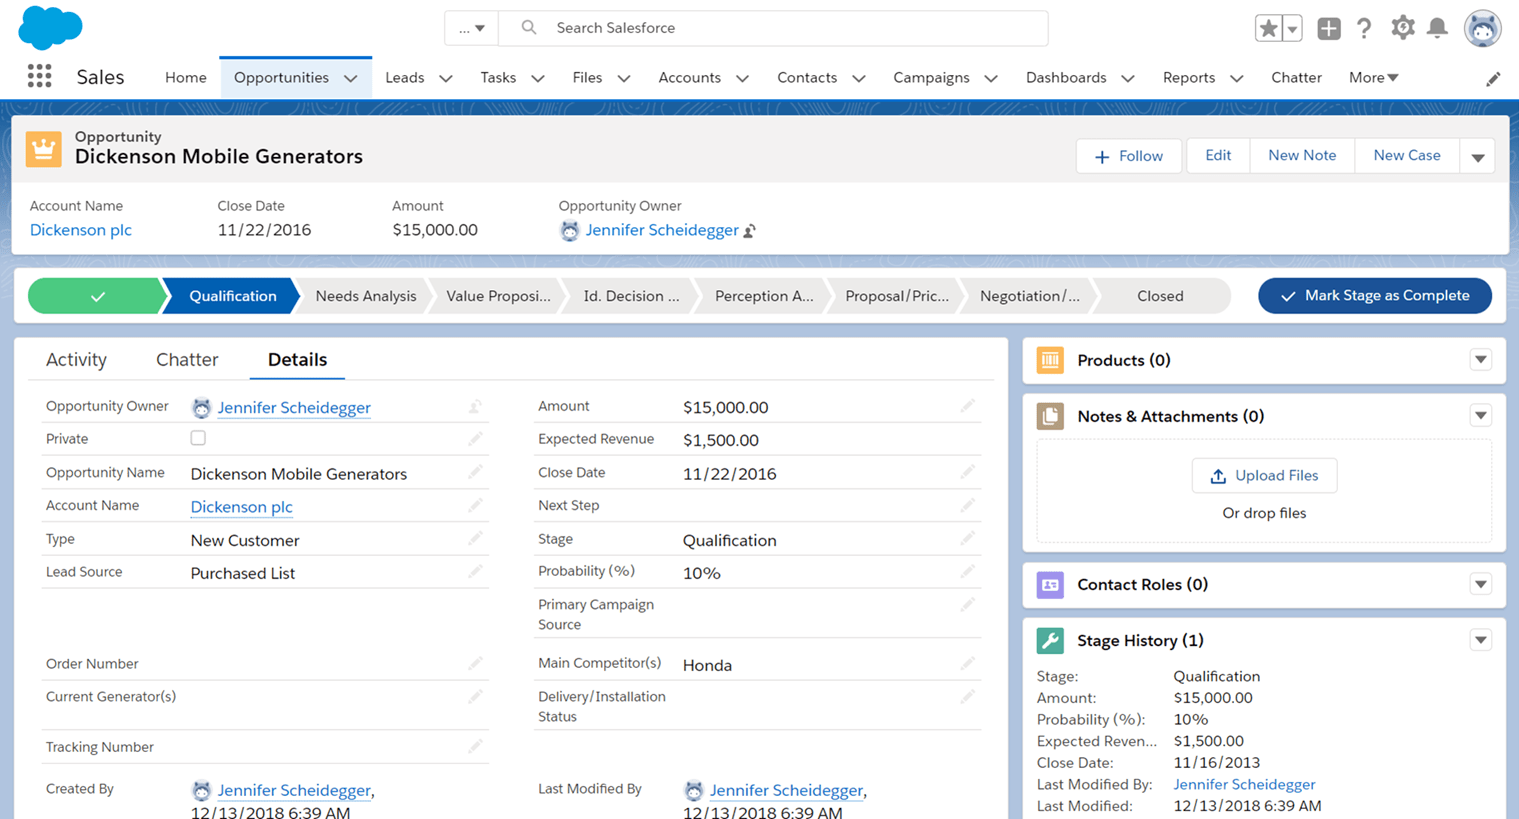Open the notifications bell
Screen dimensions: 1519x819
click(1437, 28)
